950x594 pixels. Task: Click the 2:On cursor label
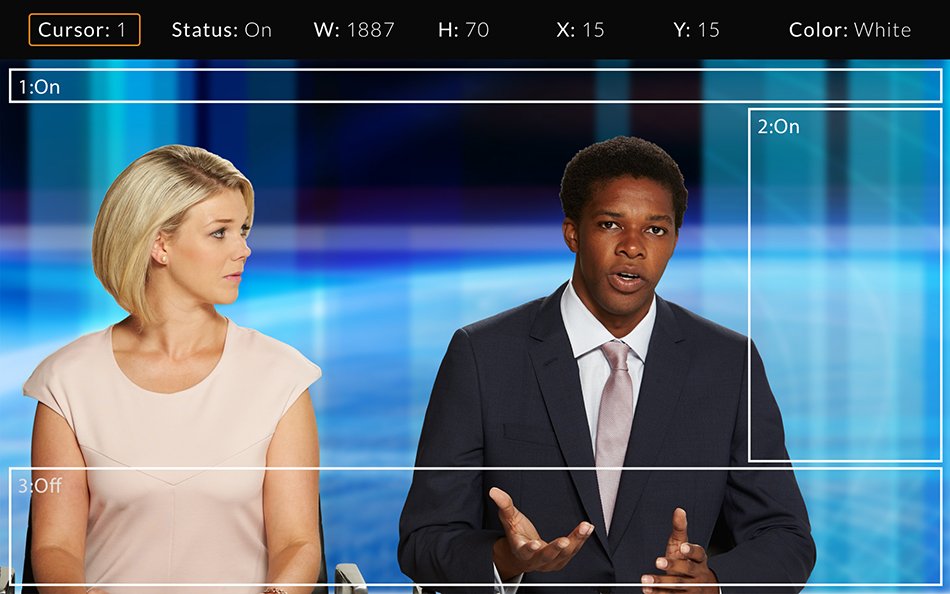[x=778, y=127]
